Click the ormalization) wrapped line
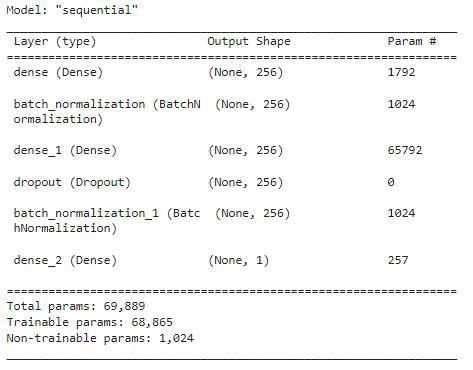Viewport: 473px width, 370px height. click(x=58, y=119)
